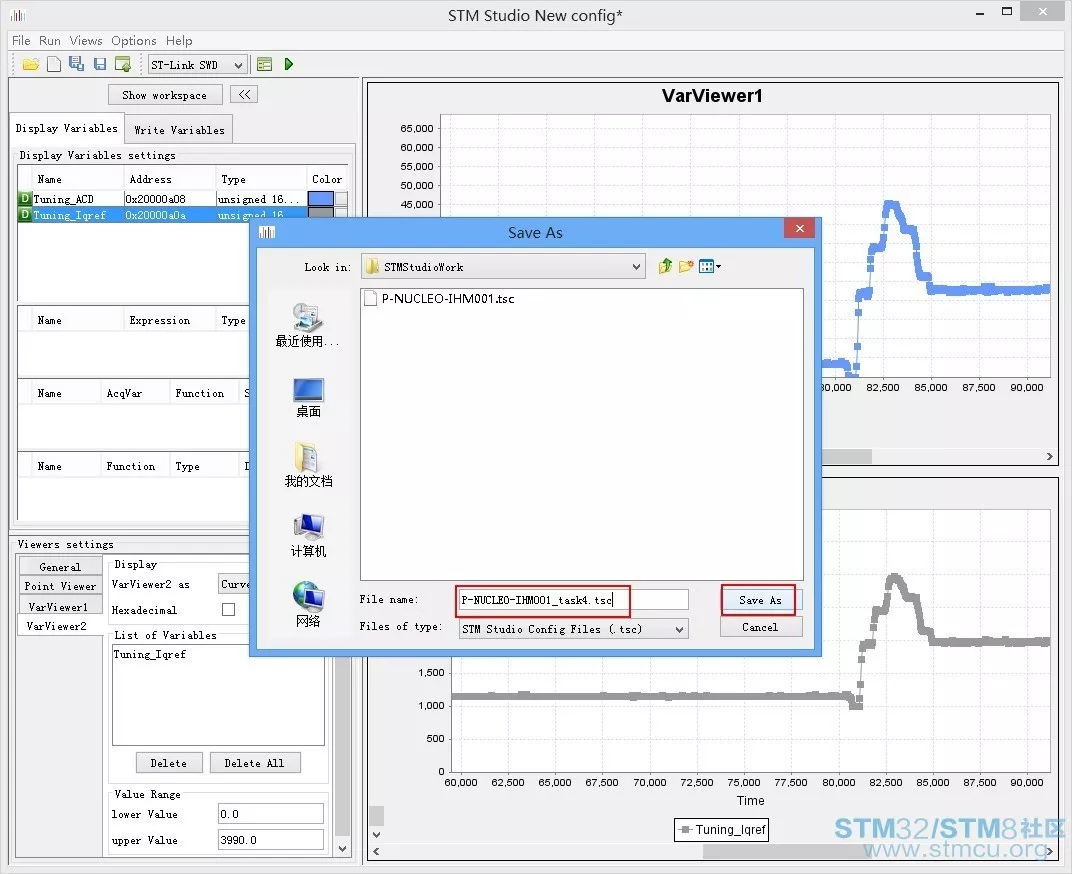Open a configuration with the folder icon
The width and height of the screenshot is (1072, 874).
(x=30, y=64)
